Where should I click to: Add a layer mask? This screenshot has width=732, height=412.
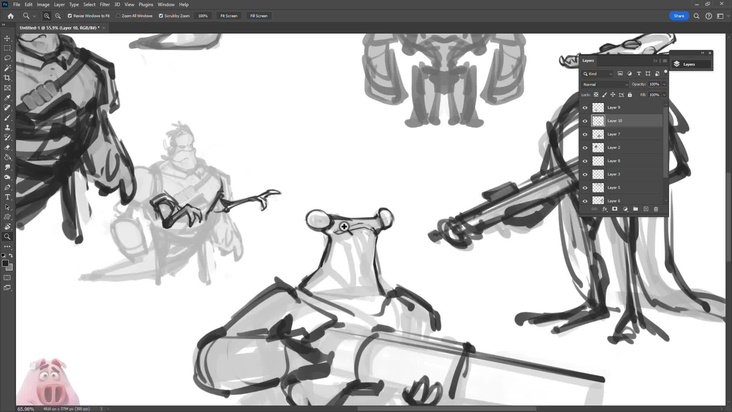pyautogui.click(x=615, y=209)
